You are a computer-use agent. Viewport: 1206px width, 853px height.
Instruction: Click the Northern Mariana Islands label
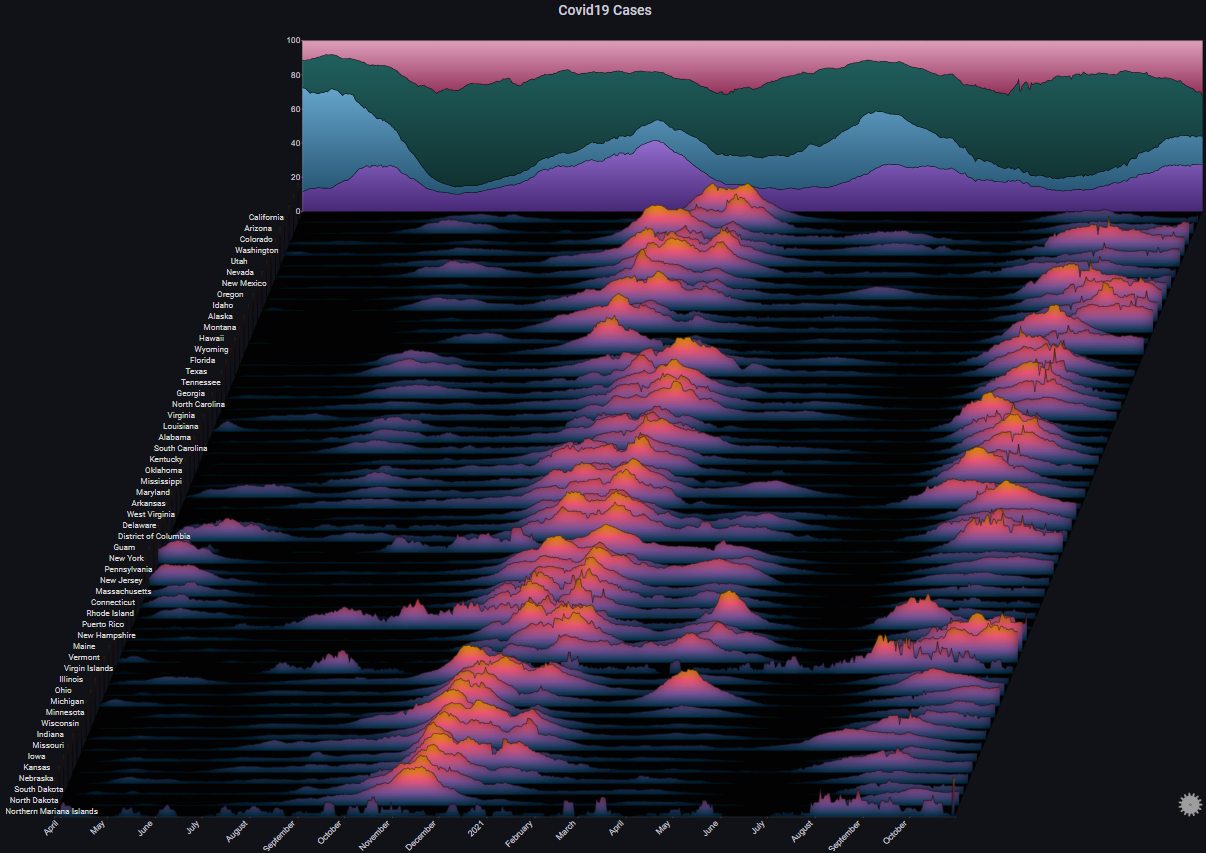(52, 811)
